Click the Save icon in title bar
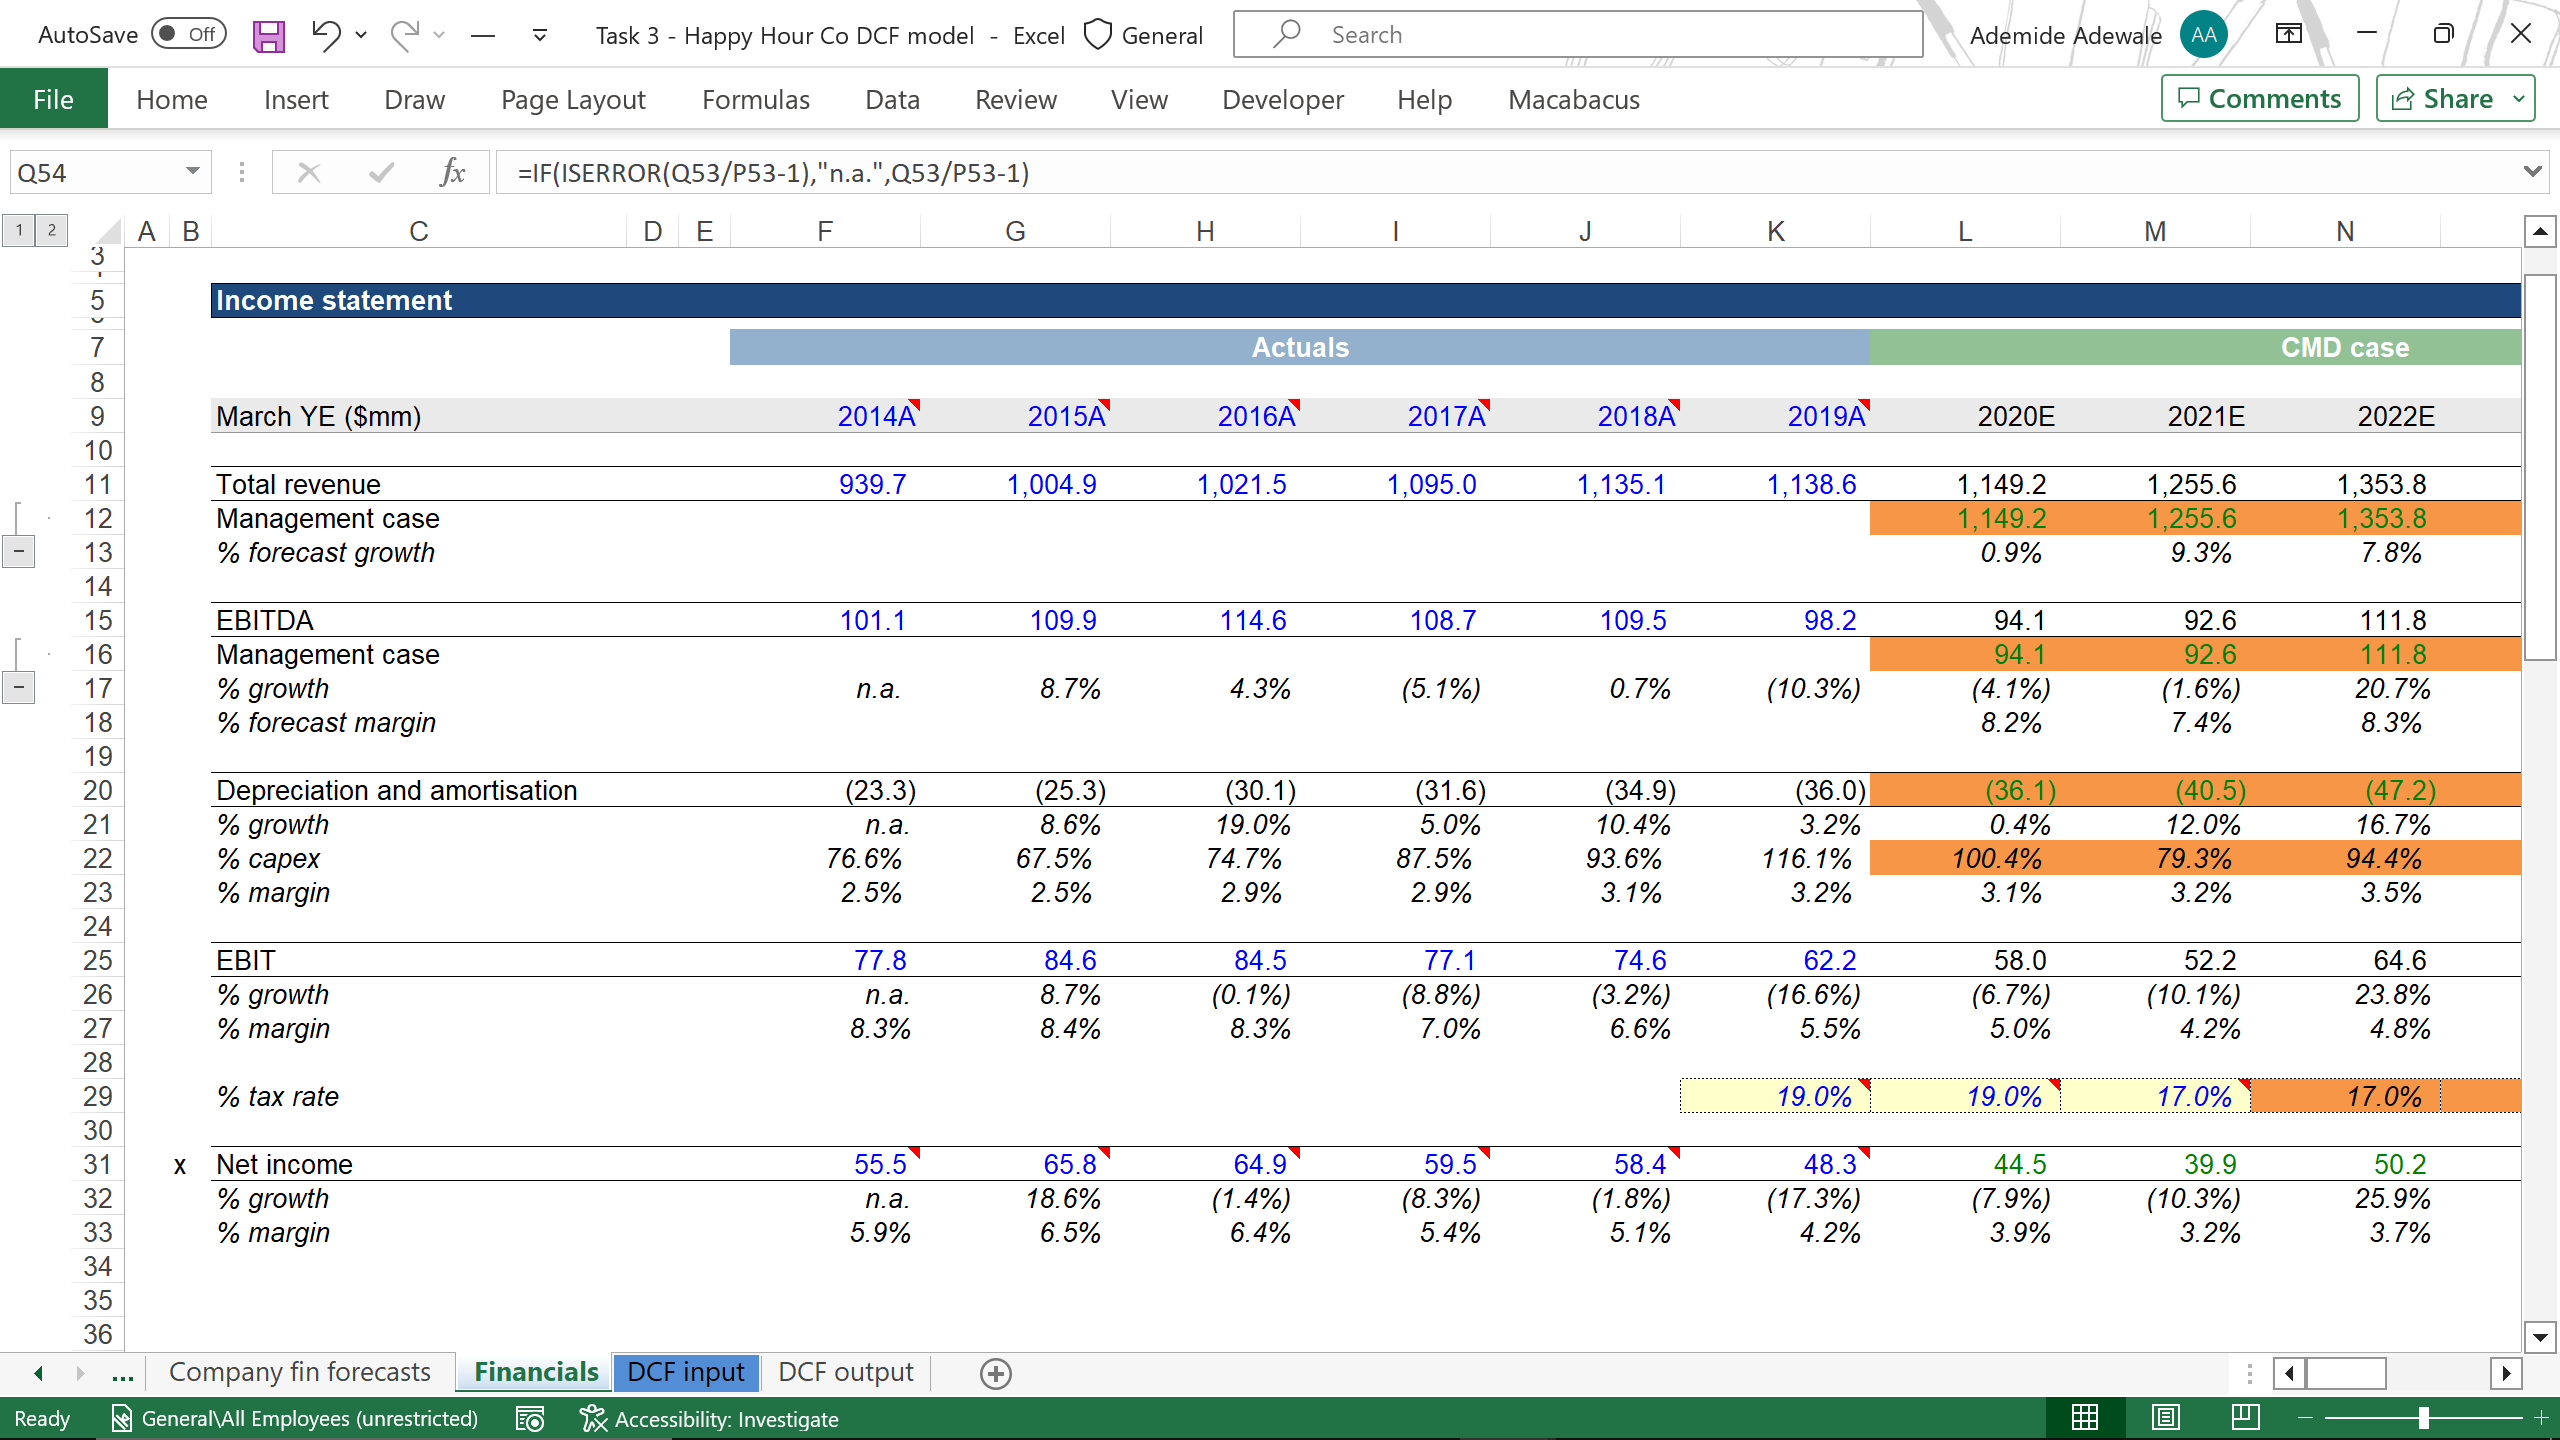This screenshot has width=2560, height=1440. (268, 36)
